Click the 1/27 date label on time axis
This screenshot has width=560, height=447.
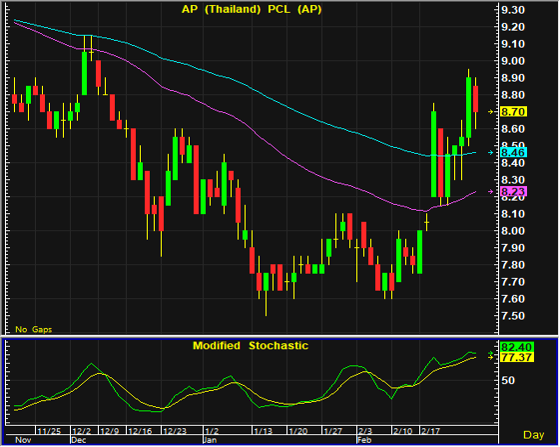click(x=333, y=431)
